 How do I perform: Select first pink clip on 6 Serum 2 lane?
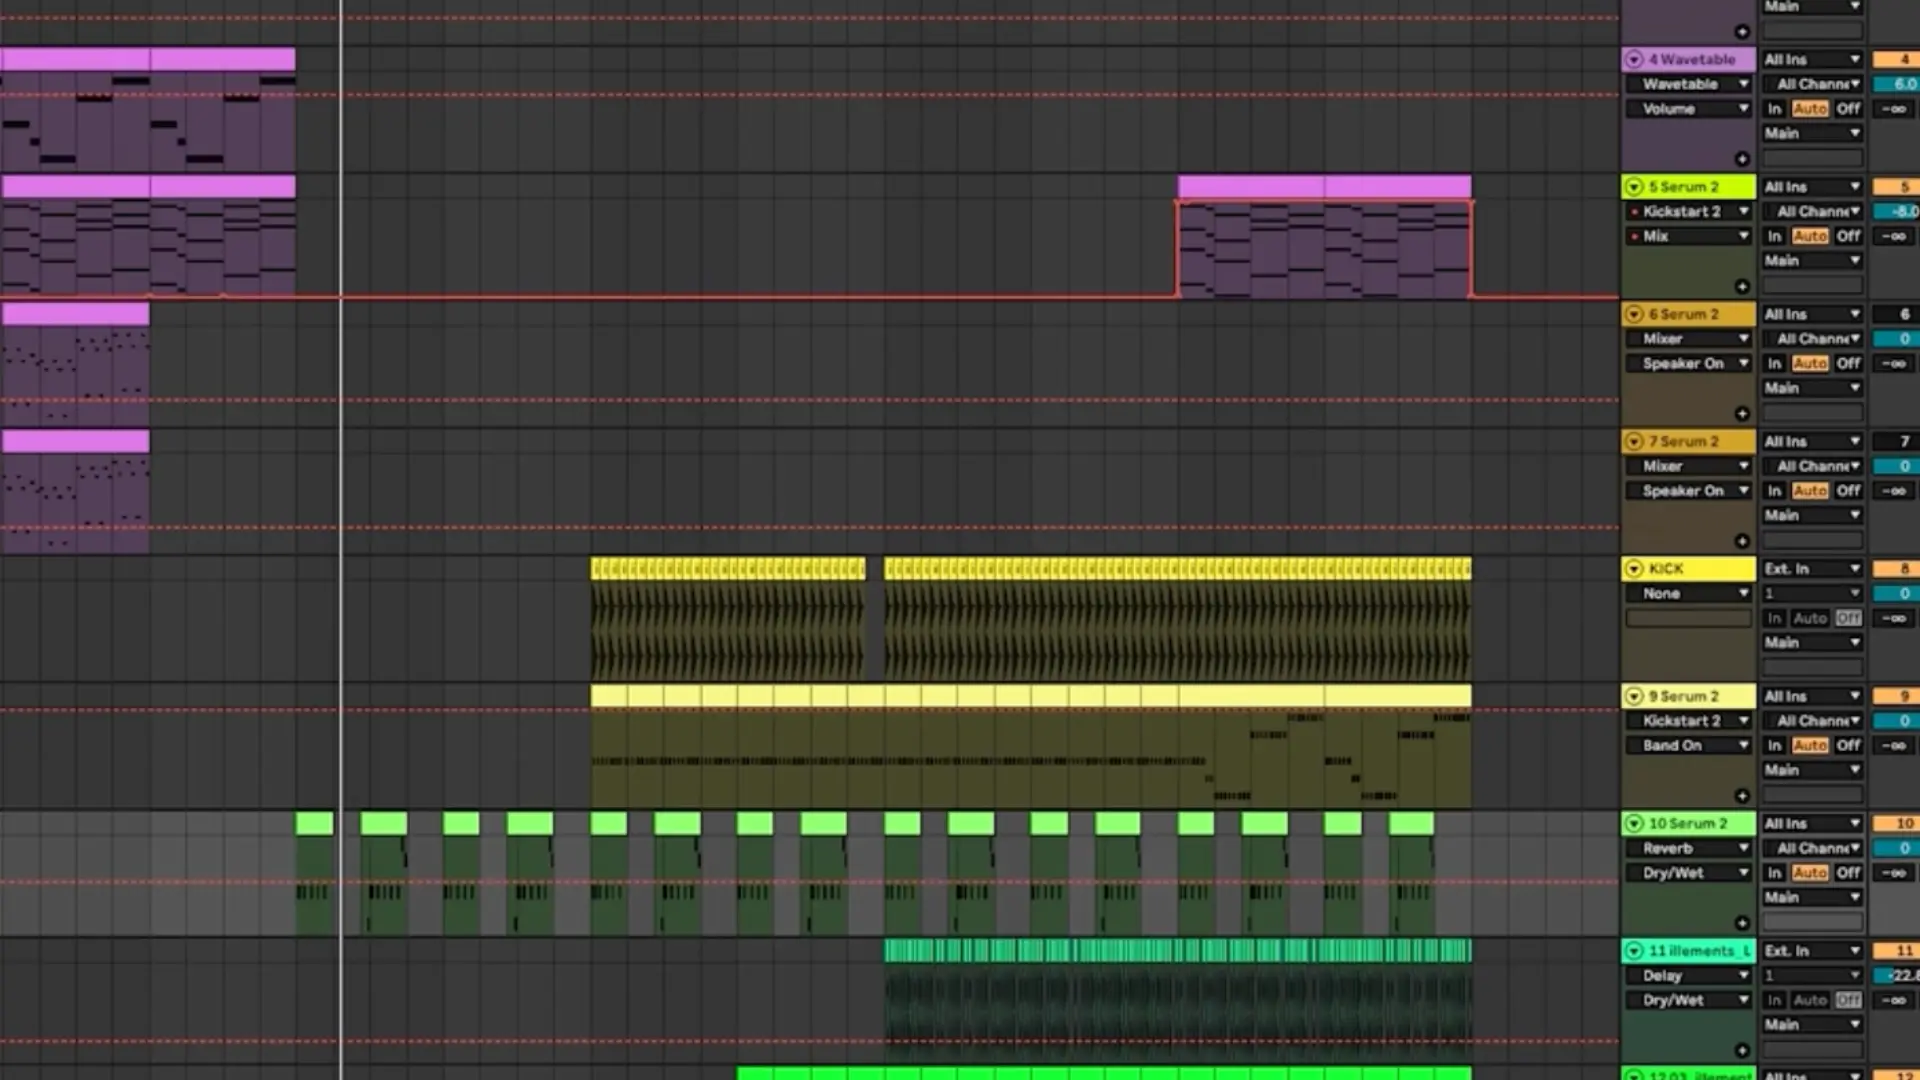click(76, 314)
